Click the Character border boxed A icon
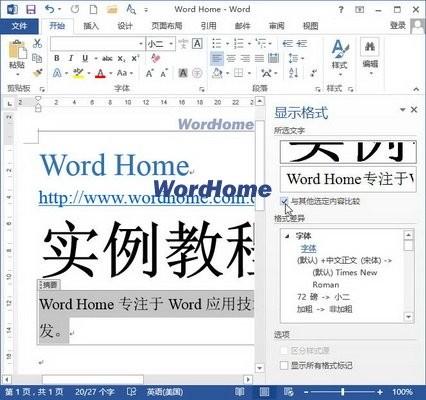Screen dimensions: 426x400 pyautogui.click(x=198, y=44)
